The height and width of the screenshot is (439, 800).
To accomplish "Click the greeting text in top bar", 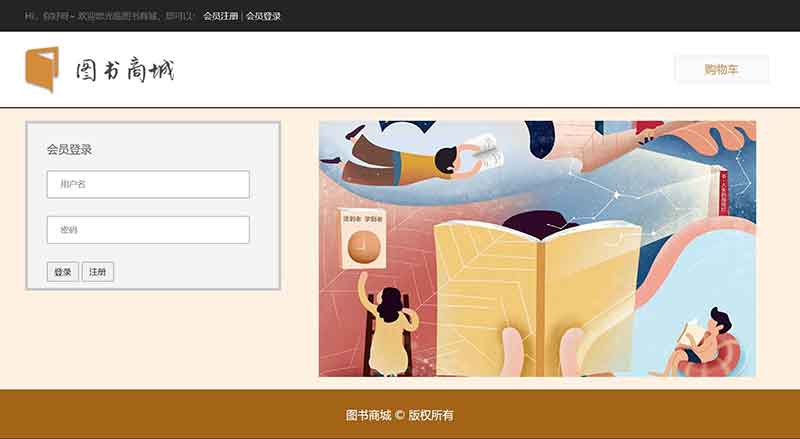I will point(109,16).
